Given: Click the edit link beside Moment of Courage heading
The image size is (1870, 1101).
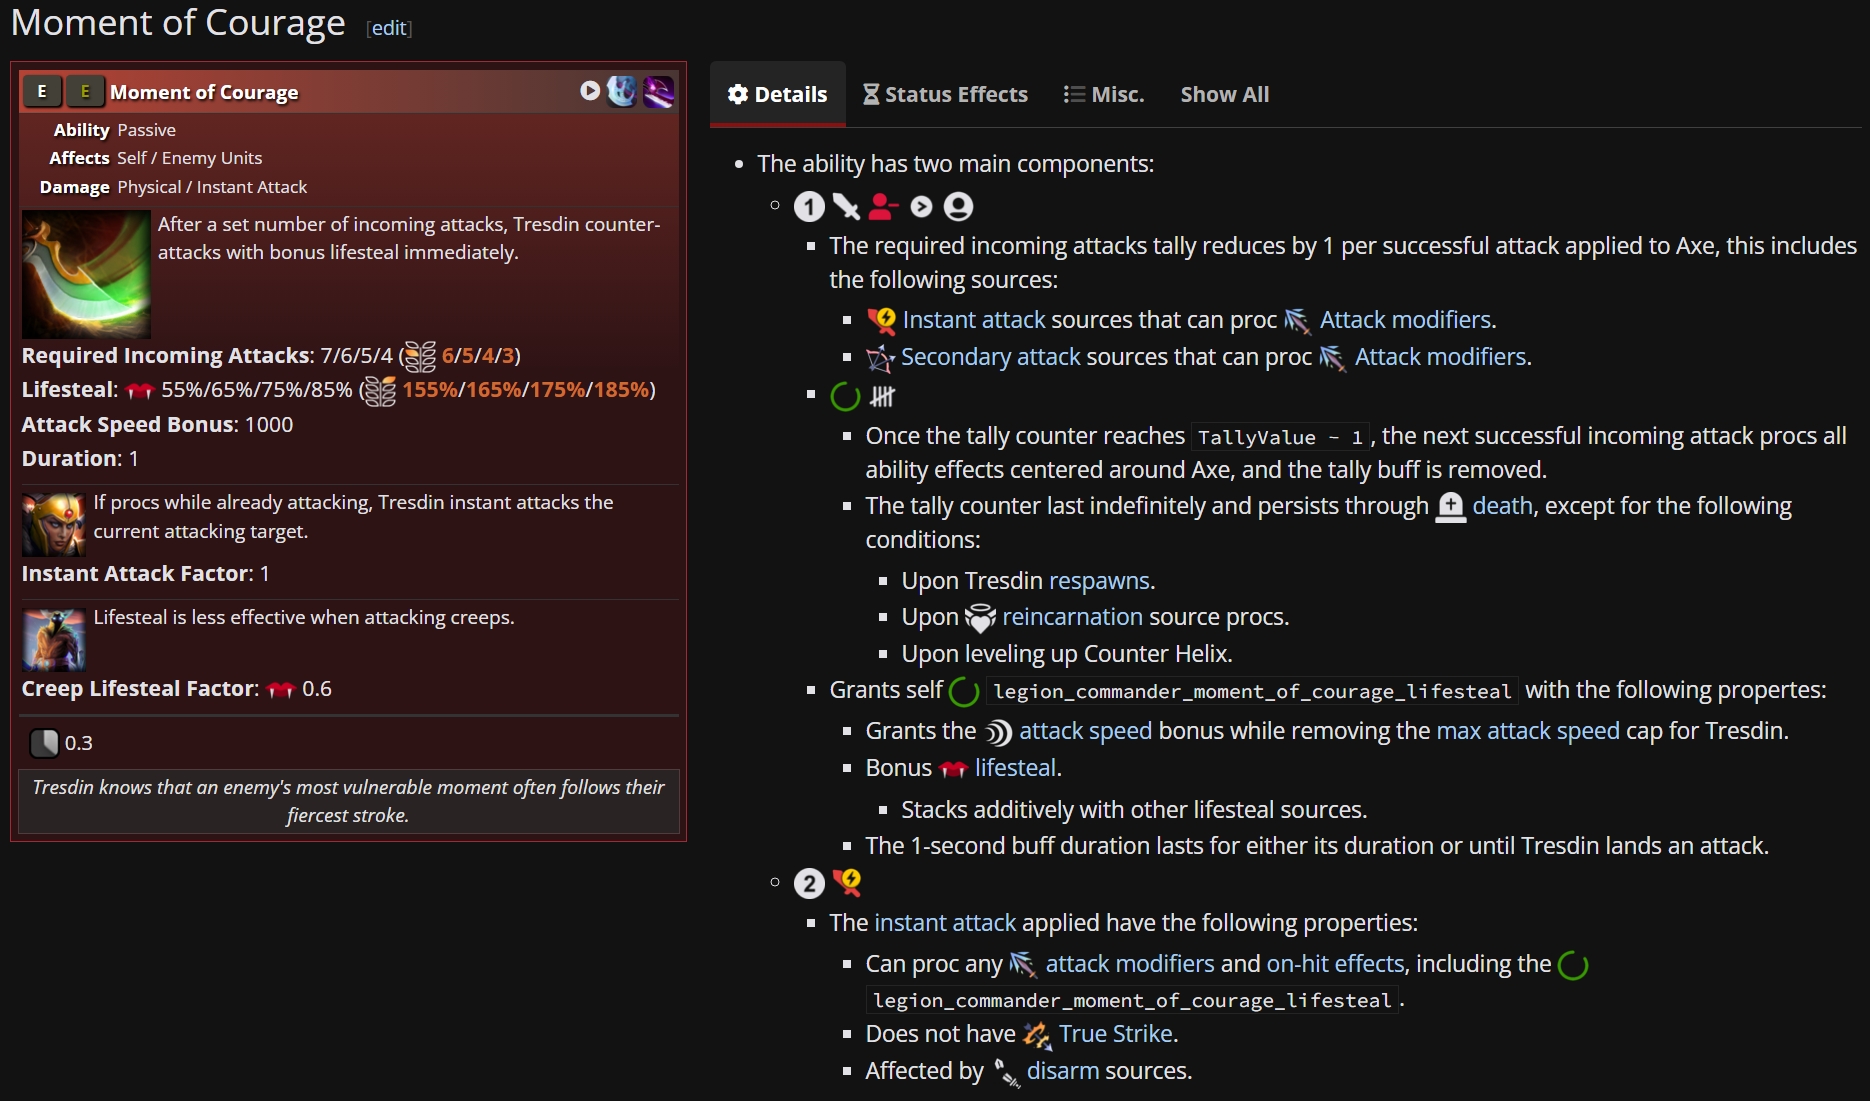Looking at the screenshot, I should click(389, 28).
